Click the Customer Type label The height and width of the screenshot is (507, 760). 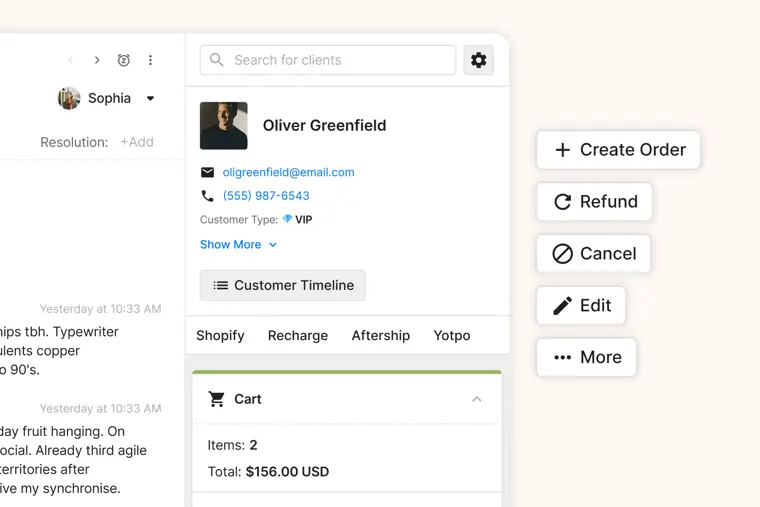pos(239,220)
